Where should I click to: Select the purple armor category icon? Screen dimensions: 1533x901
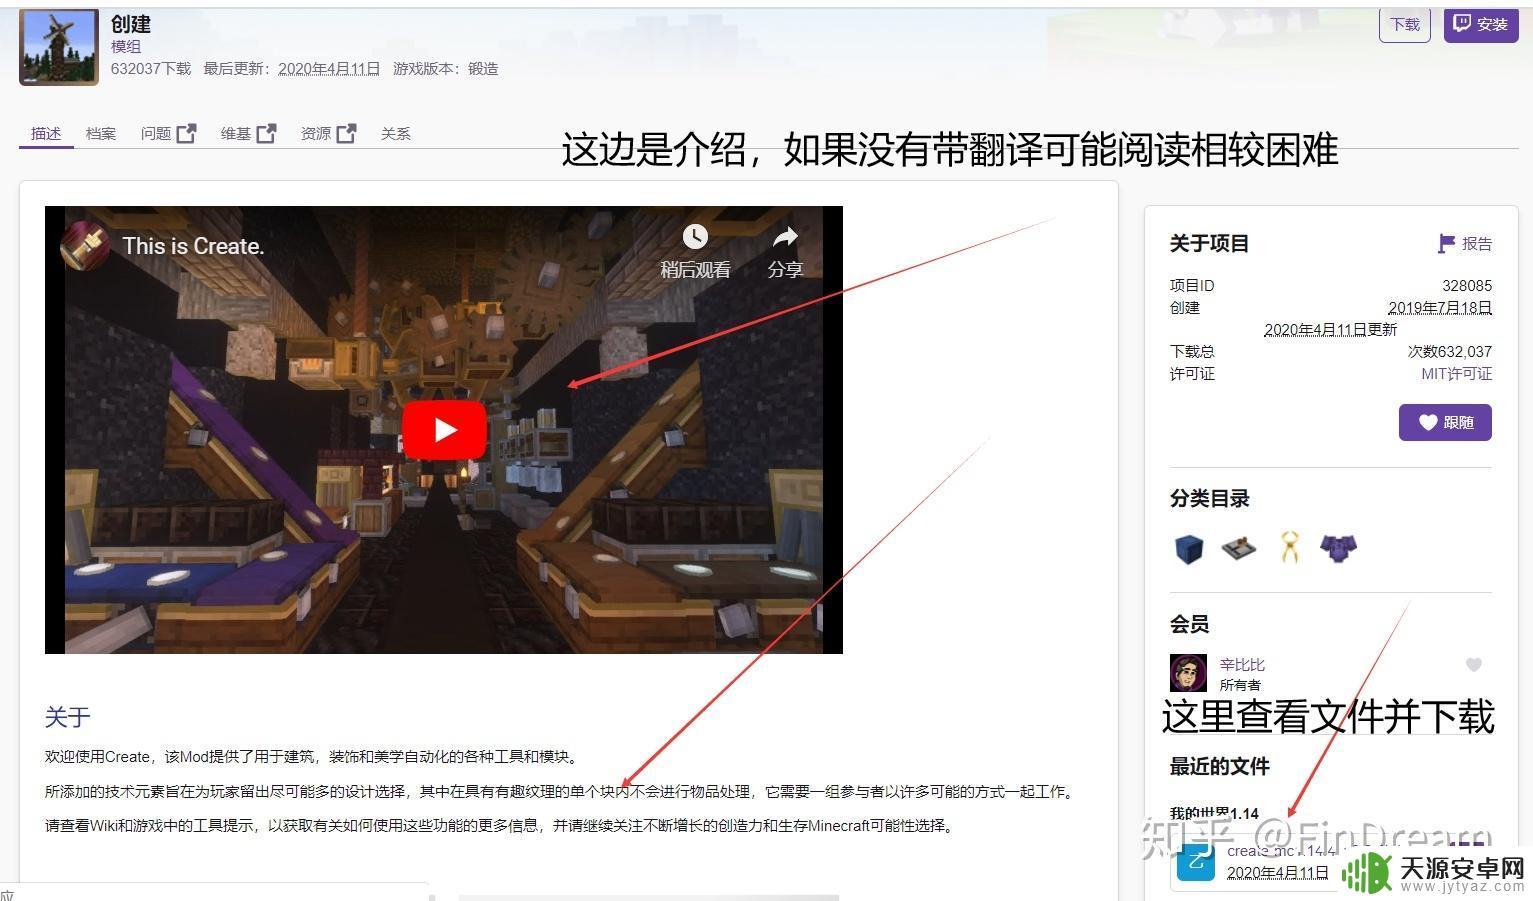click(1339, 548)
